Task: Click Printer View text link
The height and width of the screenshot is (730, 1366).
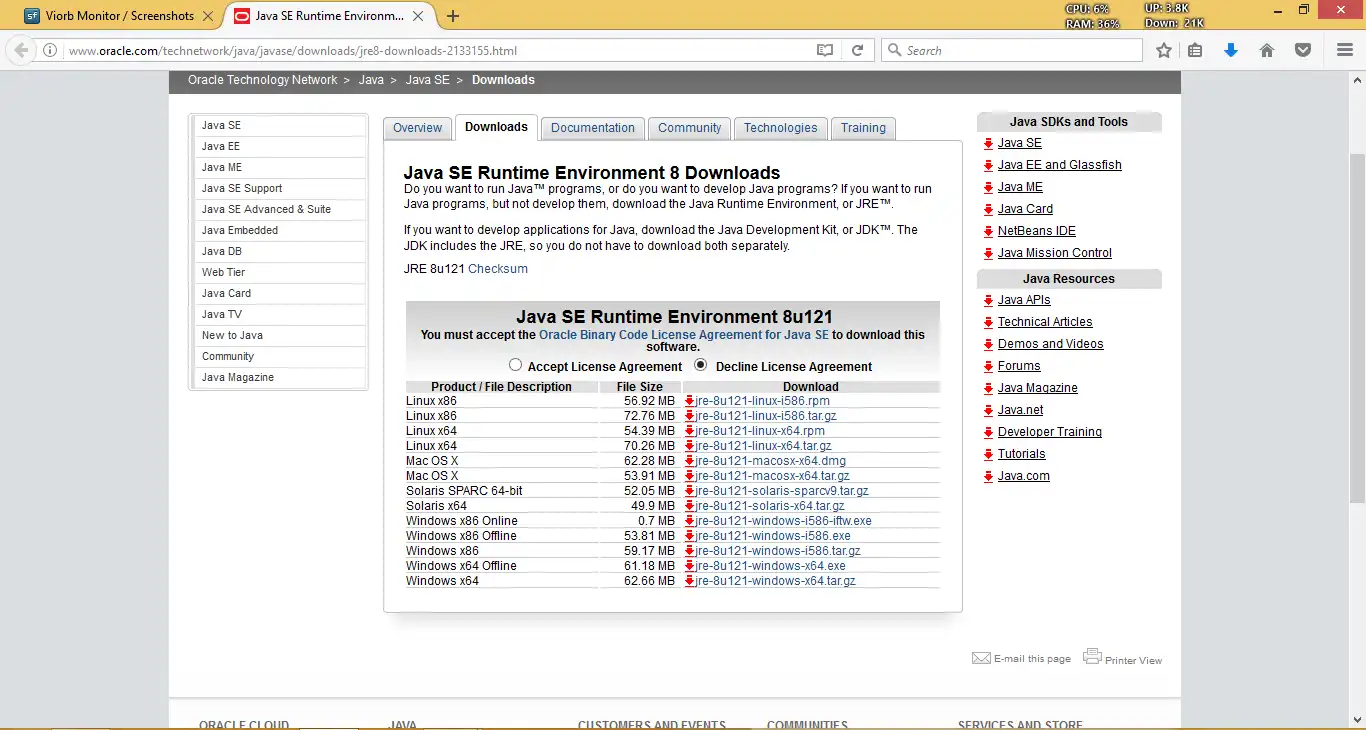Action: pyautogui.click(x=1133, y=660)
